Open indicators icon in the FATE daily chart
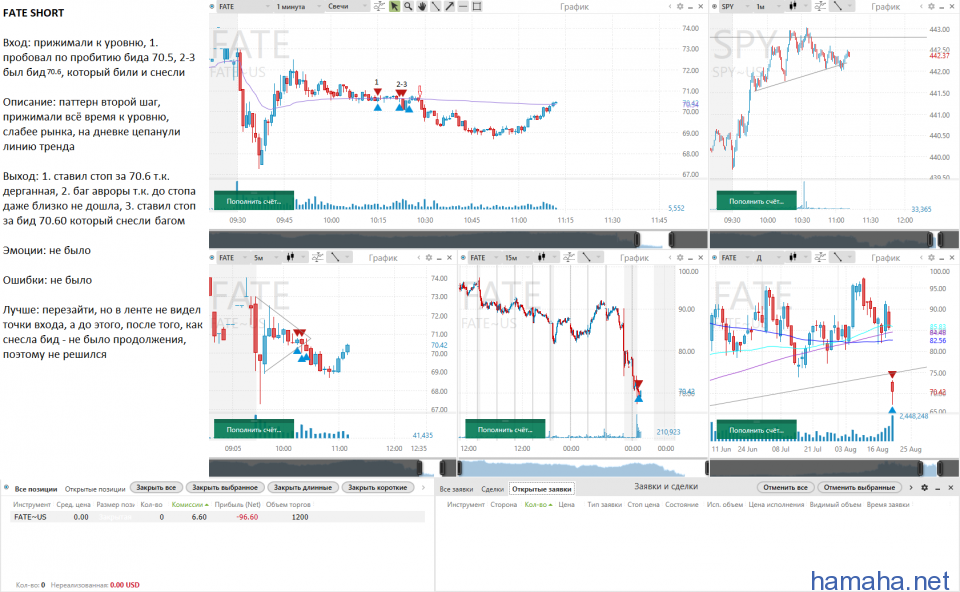The image size is (960, 592). coord(820,258)
